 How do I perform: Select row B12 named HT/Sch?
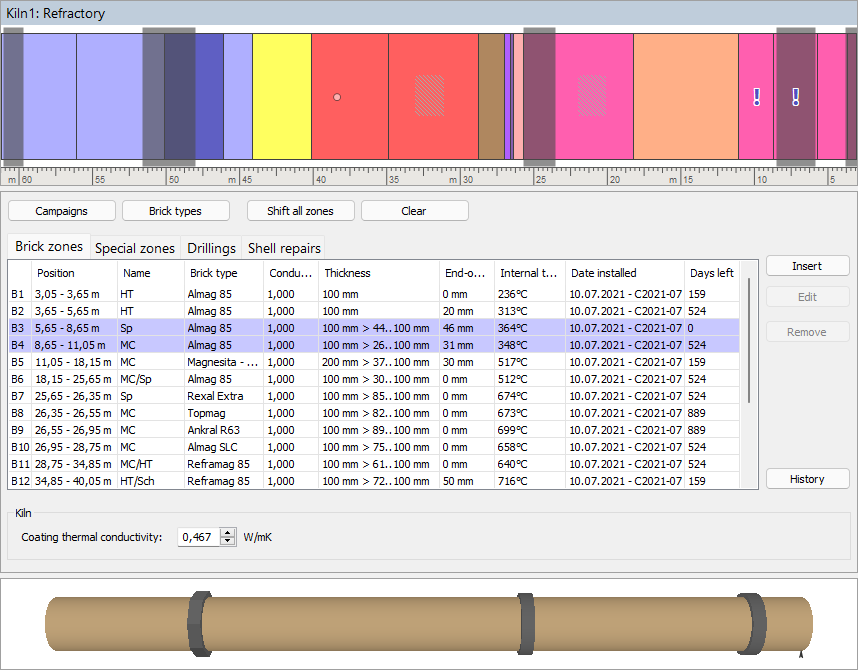(x=374, y=481)
